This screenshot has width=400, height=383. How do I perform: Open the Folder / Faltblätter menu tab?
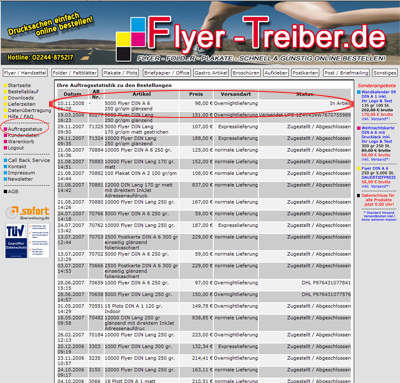click(75, 73)
